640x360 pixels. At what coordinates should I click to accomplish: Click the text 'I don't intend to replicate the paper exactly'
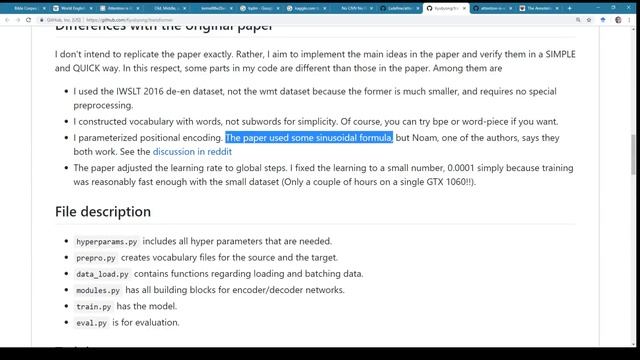point(144,54)
